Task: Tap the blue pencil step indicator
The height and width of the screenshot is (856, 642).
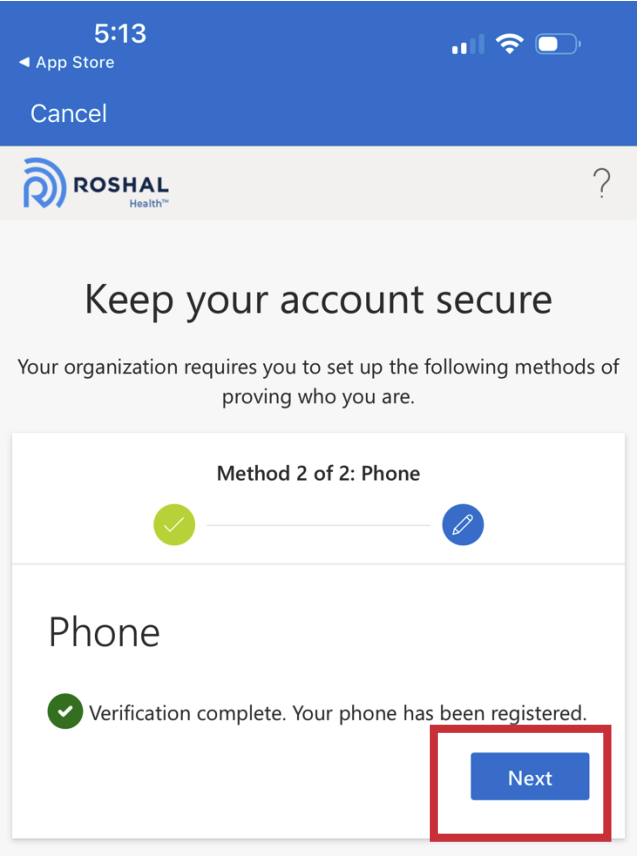Action: pyautogui.click(x=463, y=524)
